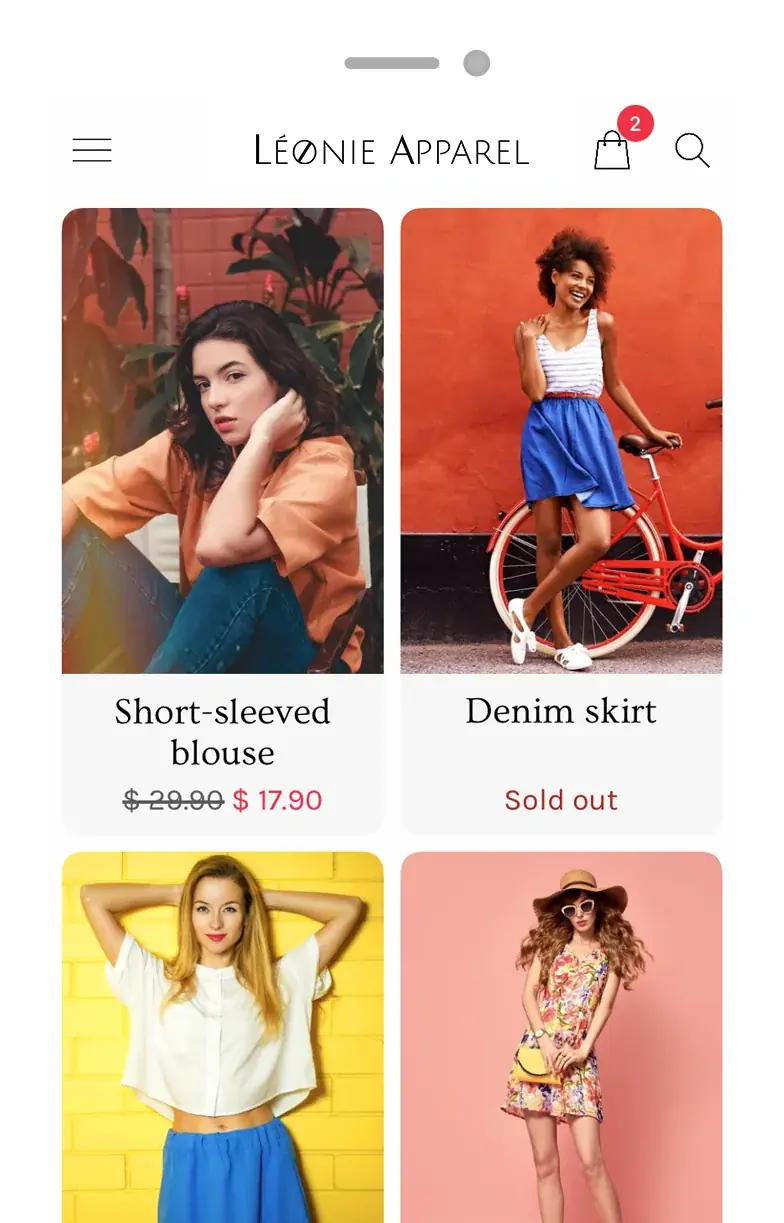The width and height of the screenshot is (784, 1223).
Task: Tap the phone front camera dot
Action: [477, 63]
